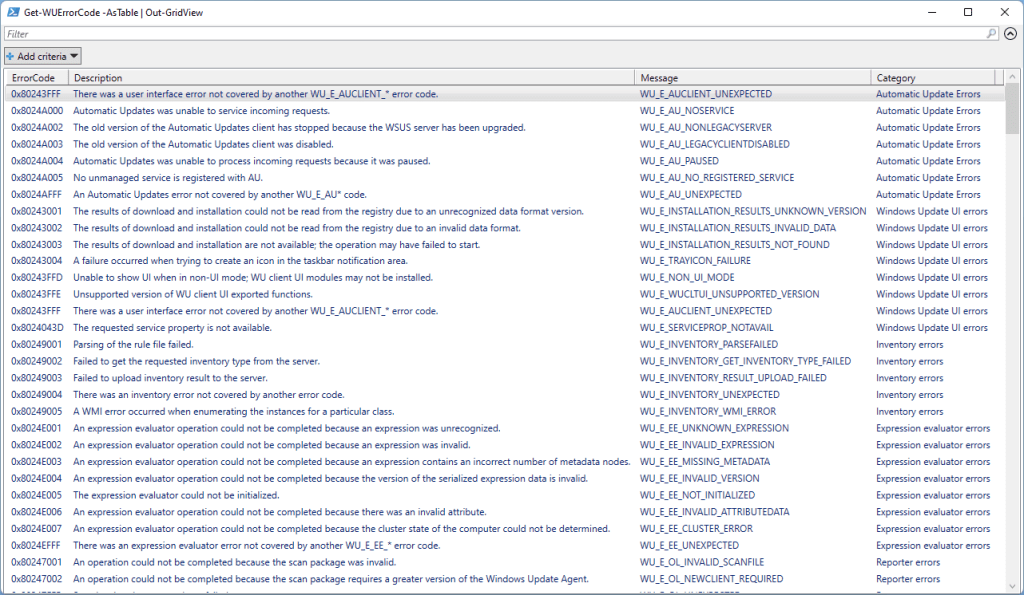1024x595 pixels.
Task: Open the Add criteria dropdown
Action: click(43, 57)
